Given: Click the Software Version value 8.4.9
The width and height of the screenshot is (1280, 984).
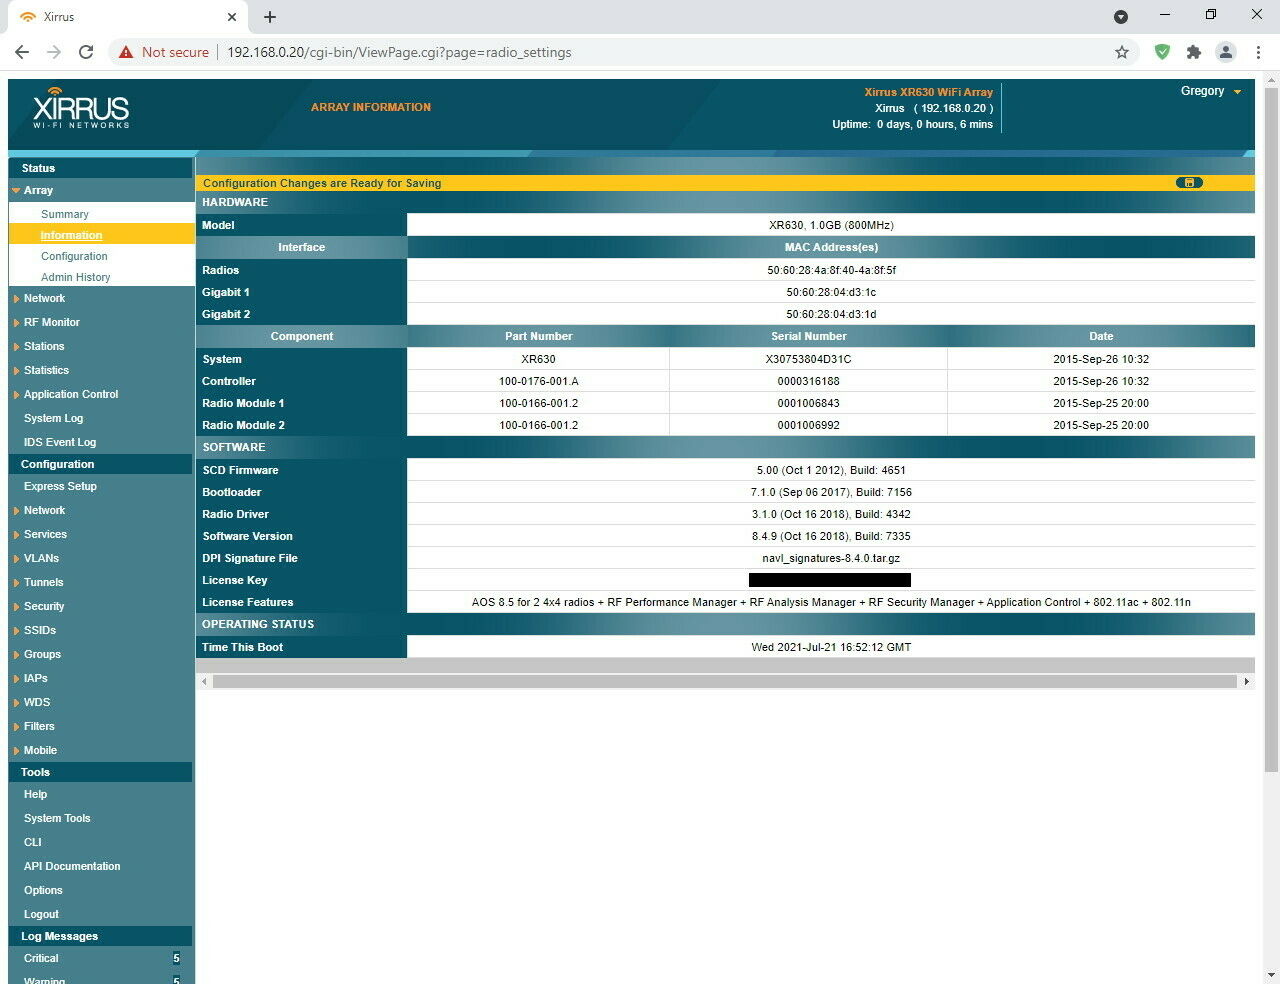Looking at the screenshot, I should 831,536.
